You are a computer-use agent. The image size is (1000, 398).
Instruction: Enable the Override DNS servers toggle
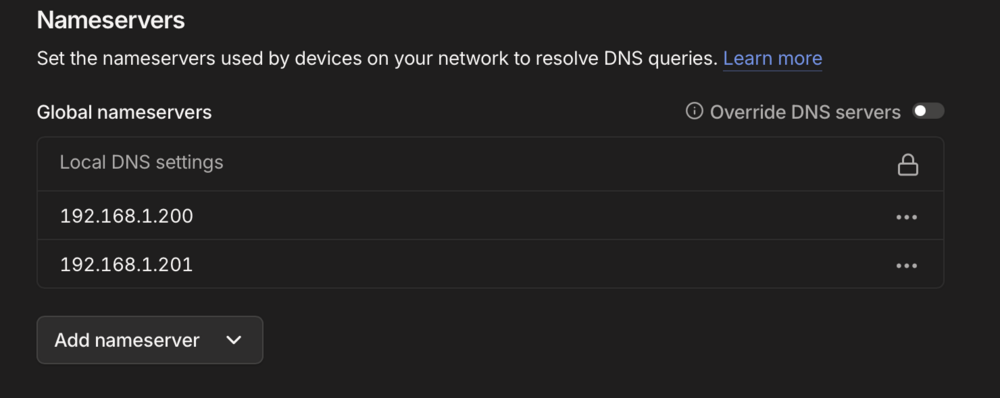(928, 111)
